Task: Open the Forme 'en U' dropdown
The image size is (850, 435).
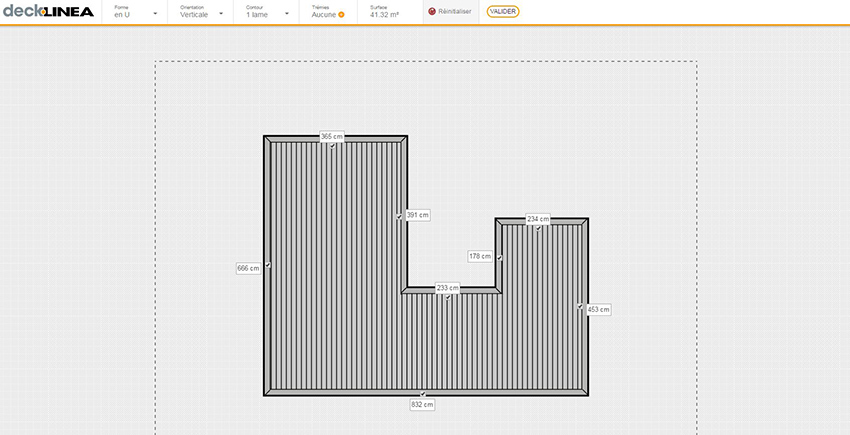Action: point(135,12)
